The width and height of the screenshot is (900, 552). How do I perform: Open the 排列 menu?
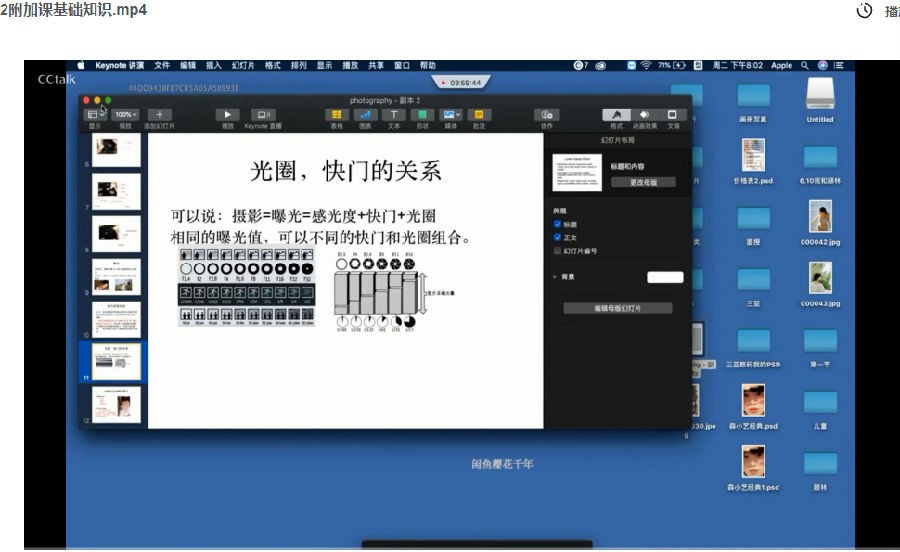pyautogui.click(x=298, y=65)
